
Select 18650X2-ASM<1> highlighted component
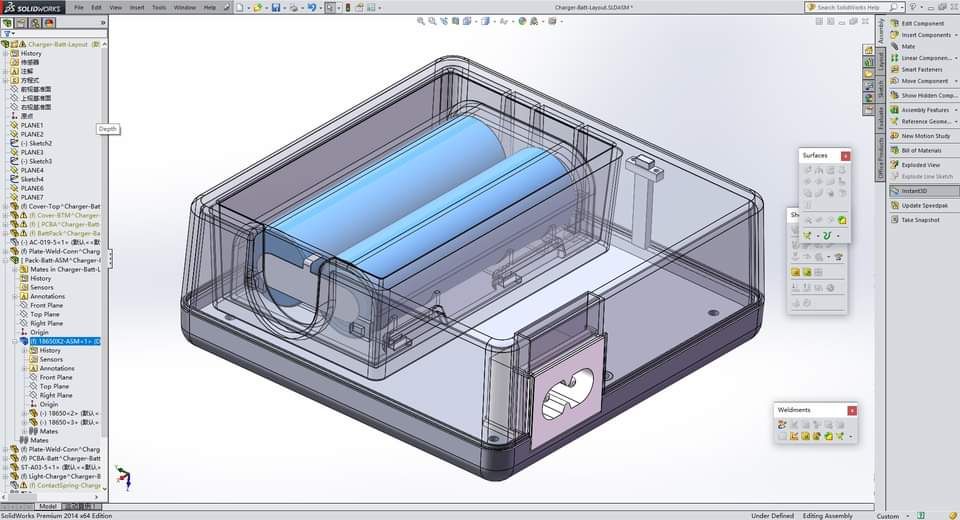click(64, 341)
